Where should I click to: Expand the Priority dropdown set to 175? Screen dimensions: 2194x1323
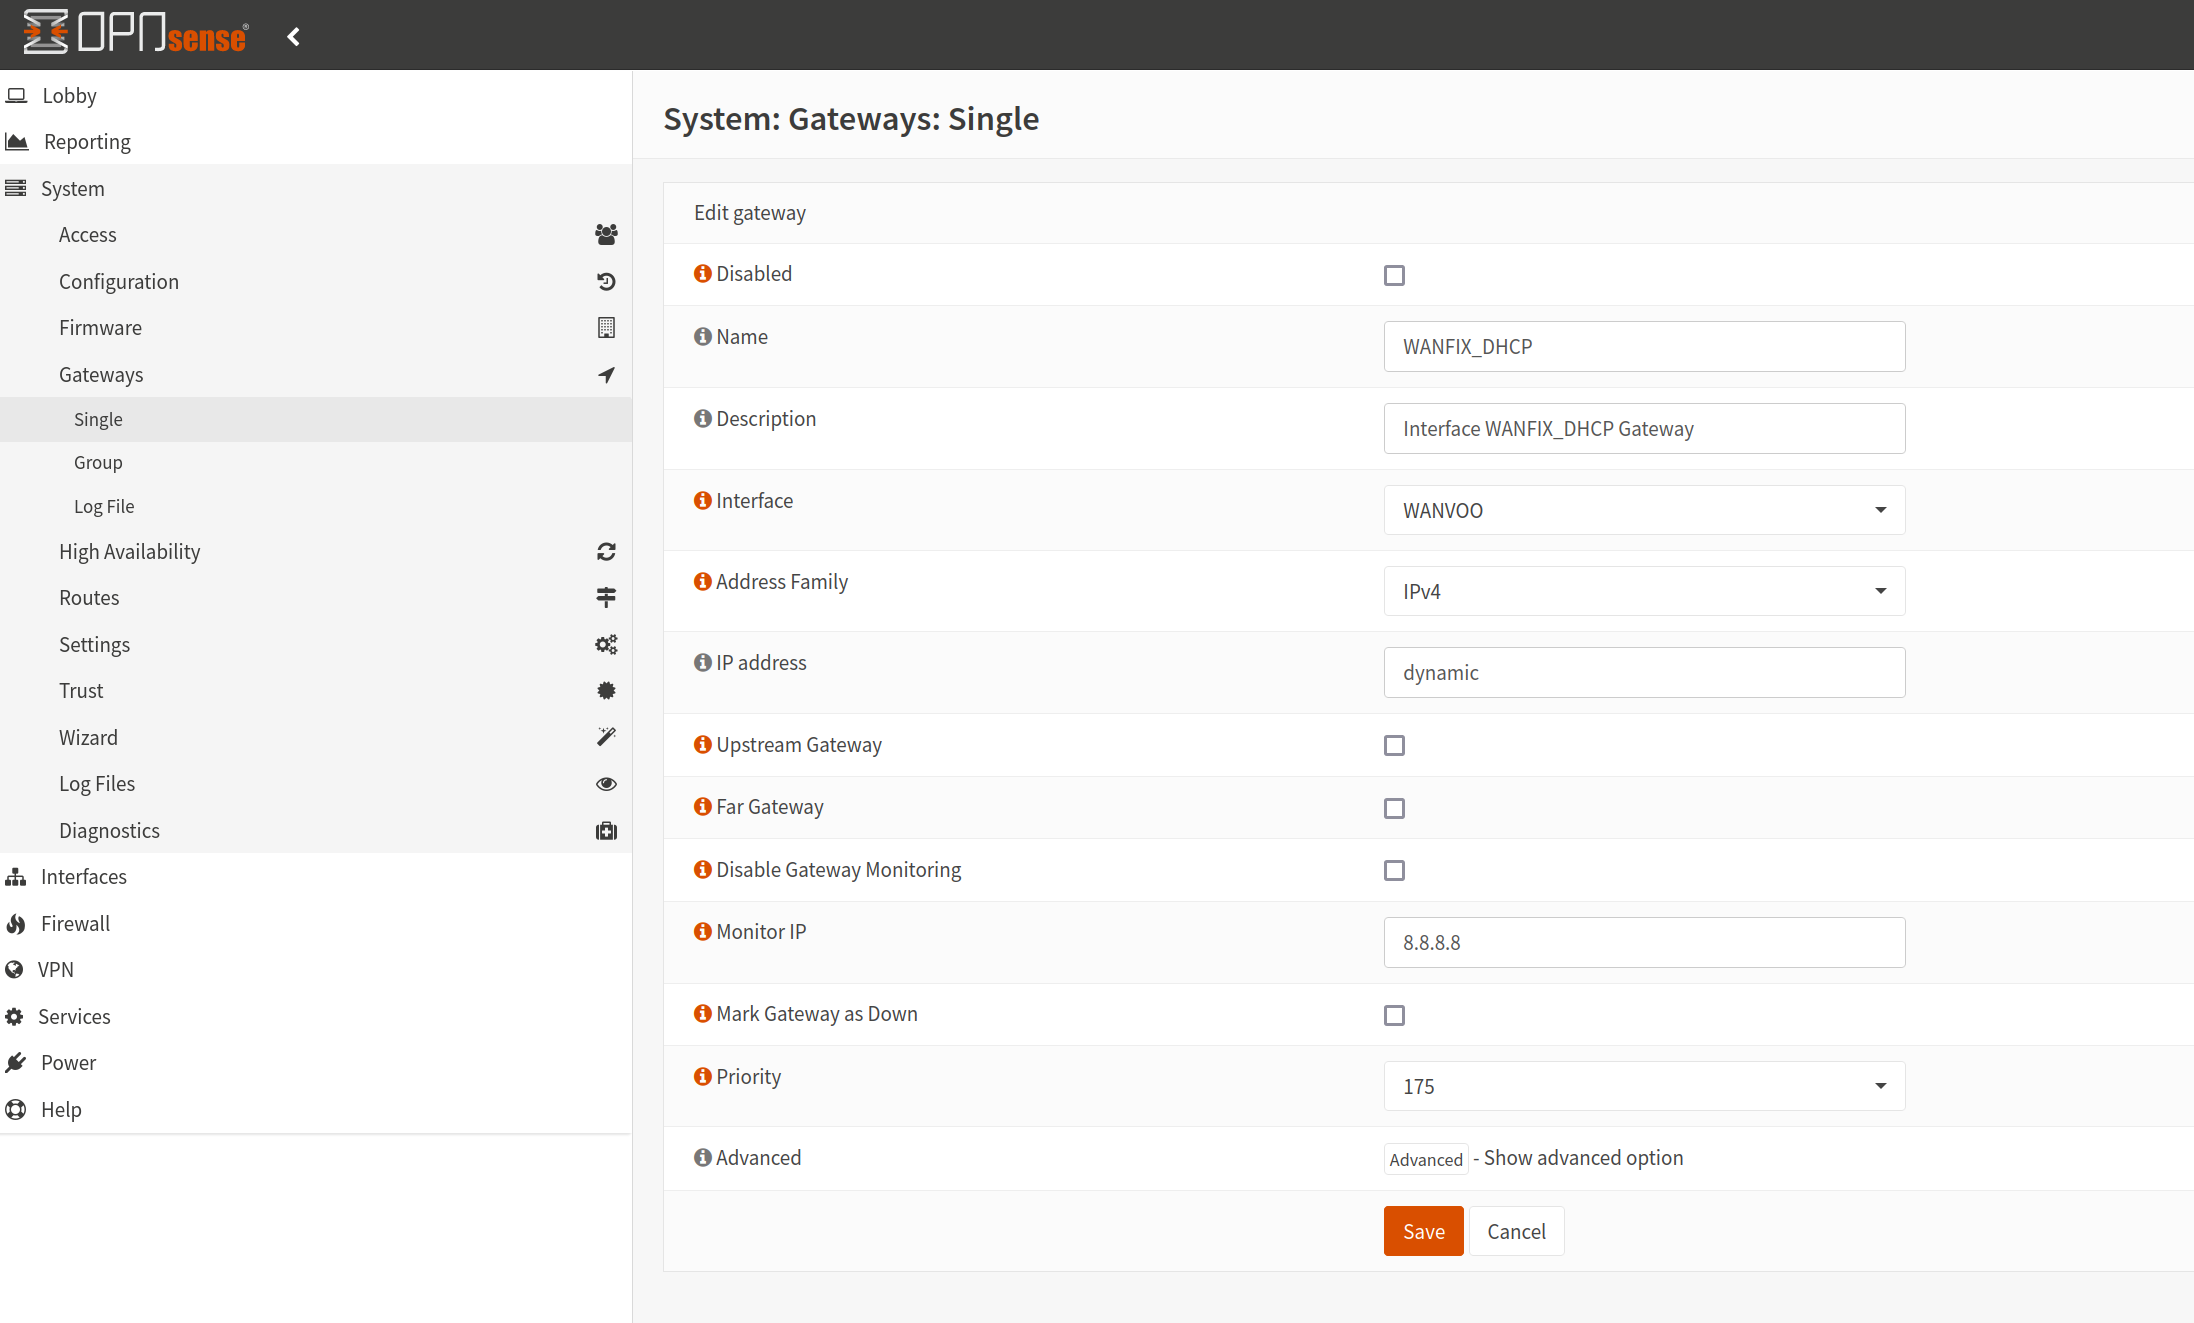[1644, 1086]
